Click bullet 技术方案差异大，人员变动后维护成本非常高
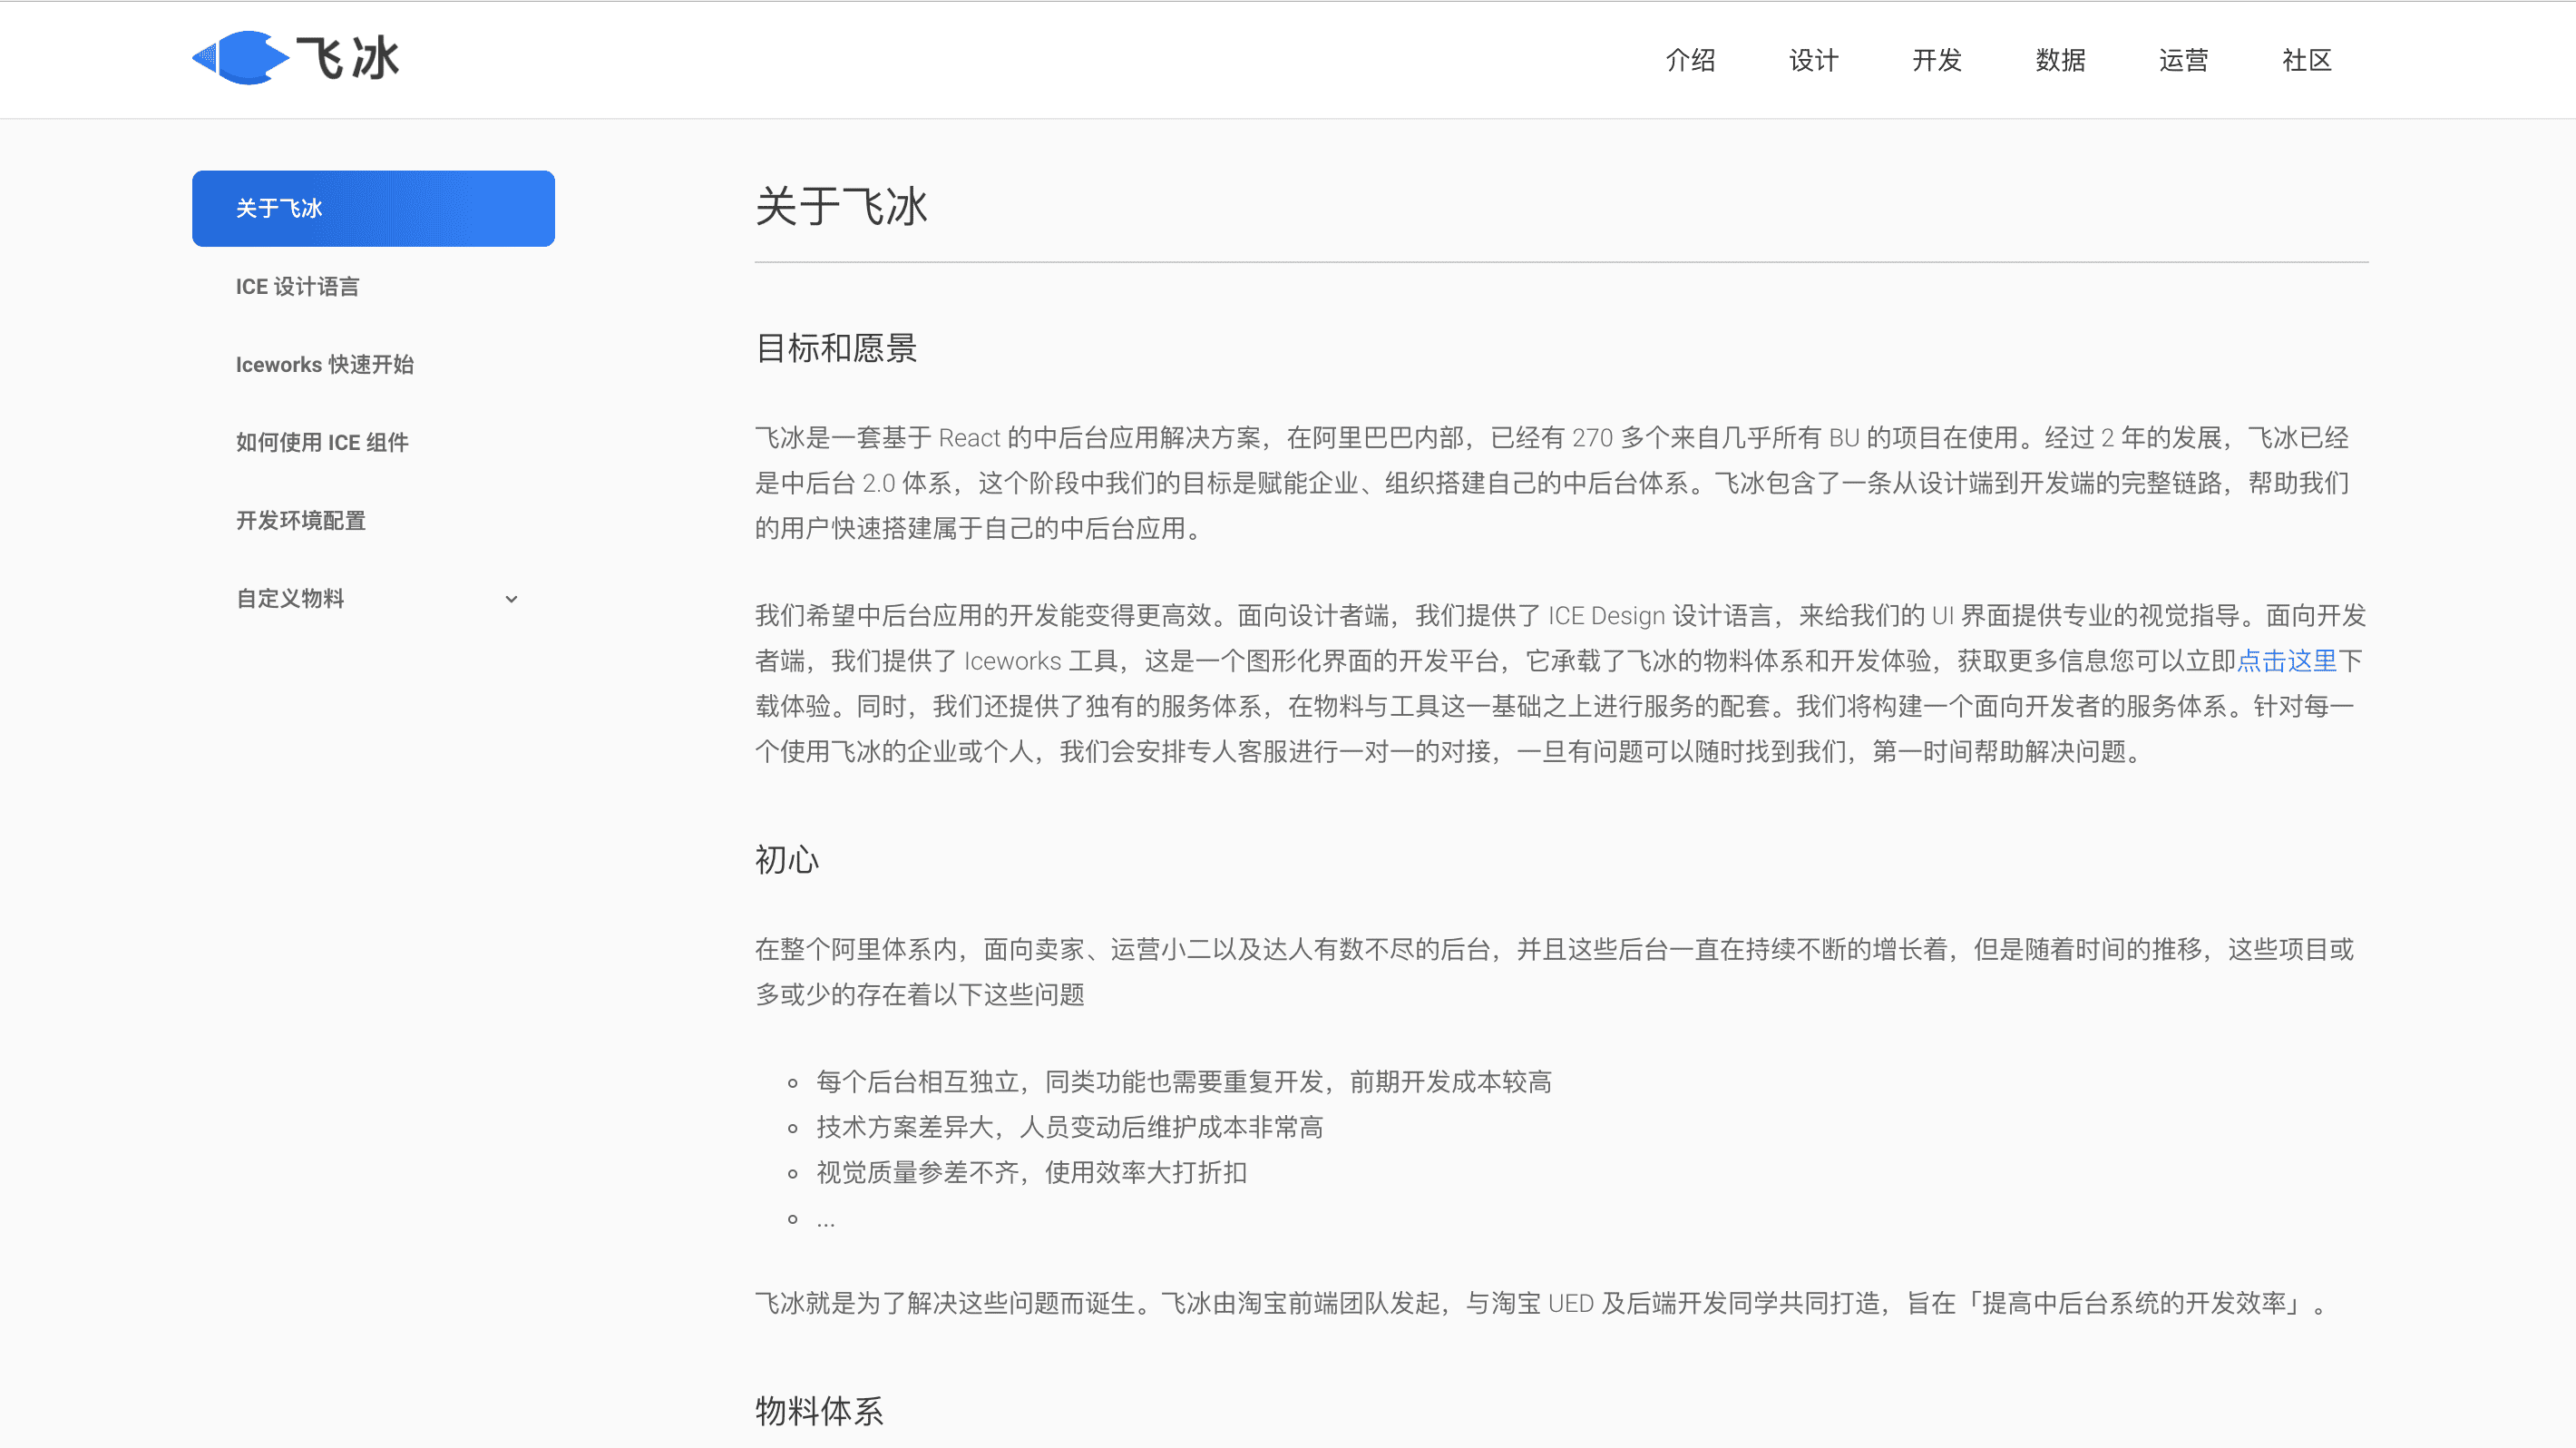This screenshot has height=1448, width=2576. (x=1069, y=1127)
